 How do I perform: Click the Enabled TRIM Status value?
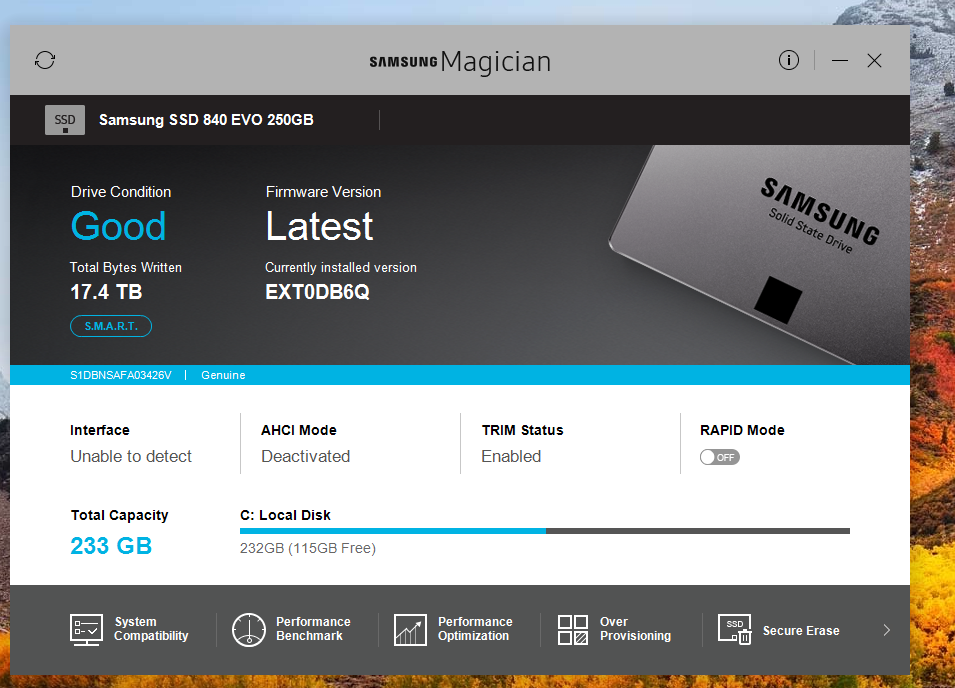511,456
